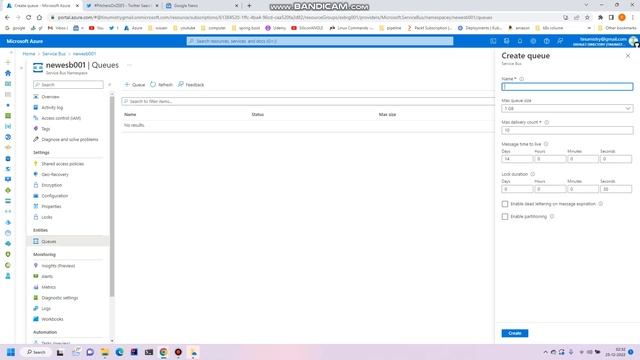Click Message time to live Days field
Viewport: 640px width, 360px height.
pyautogui.click(x=517, y=159)
